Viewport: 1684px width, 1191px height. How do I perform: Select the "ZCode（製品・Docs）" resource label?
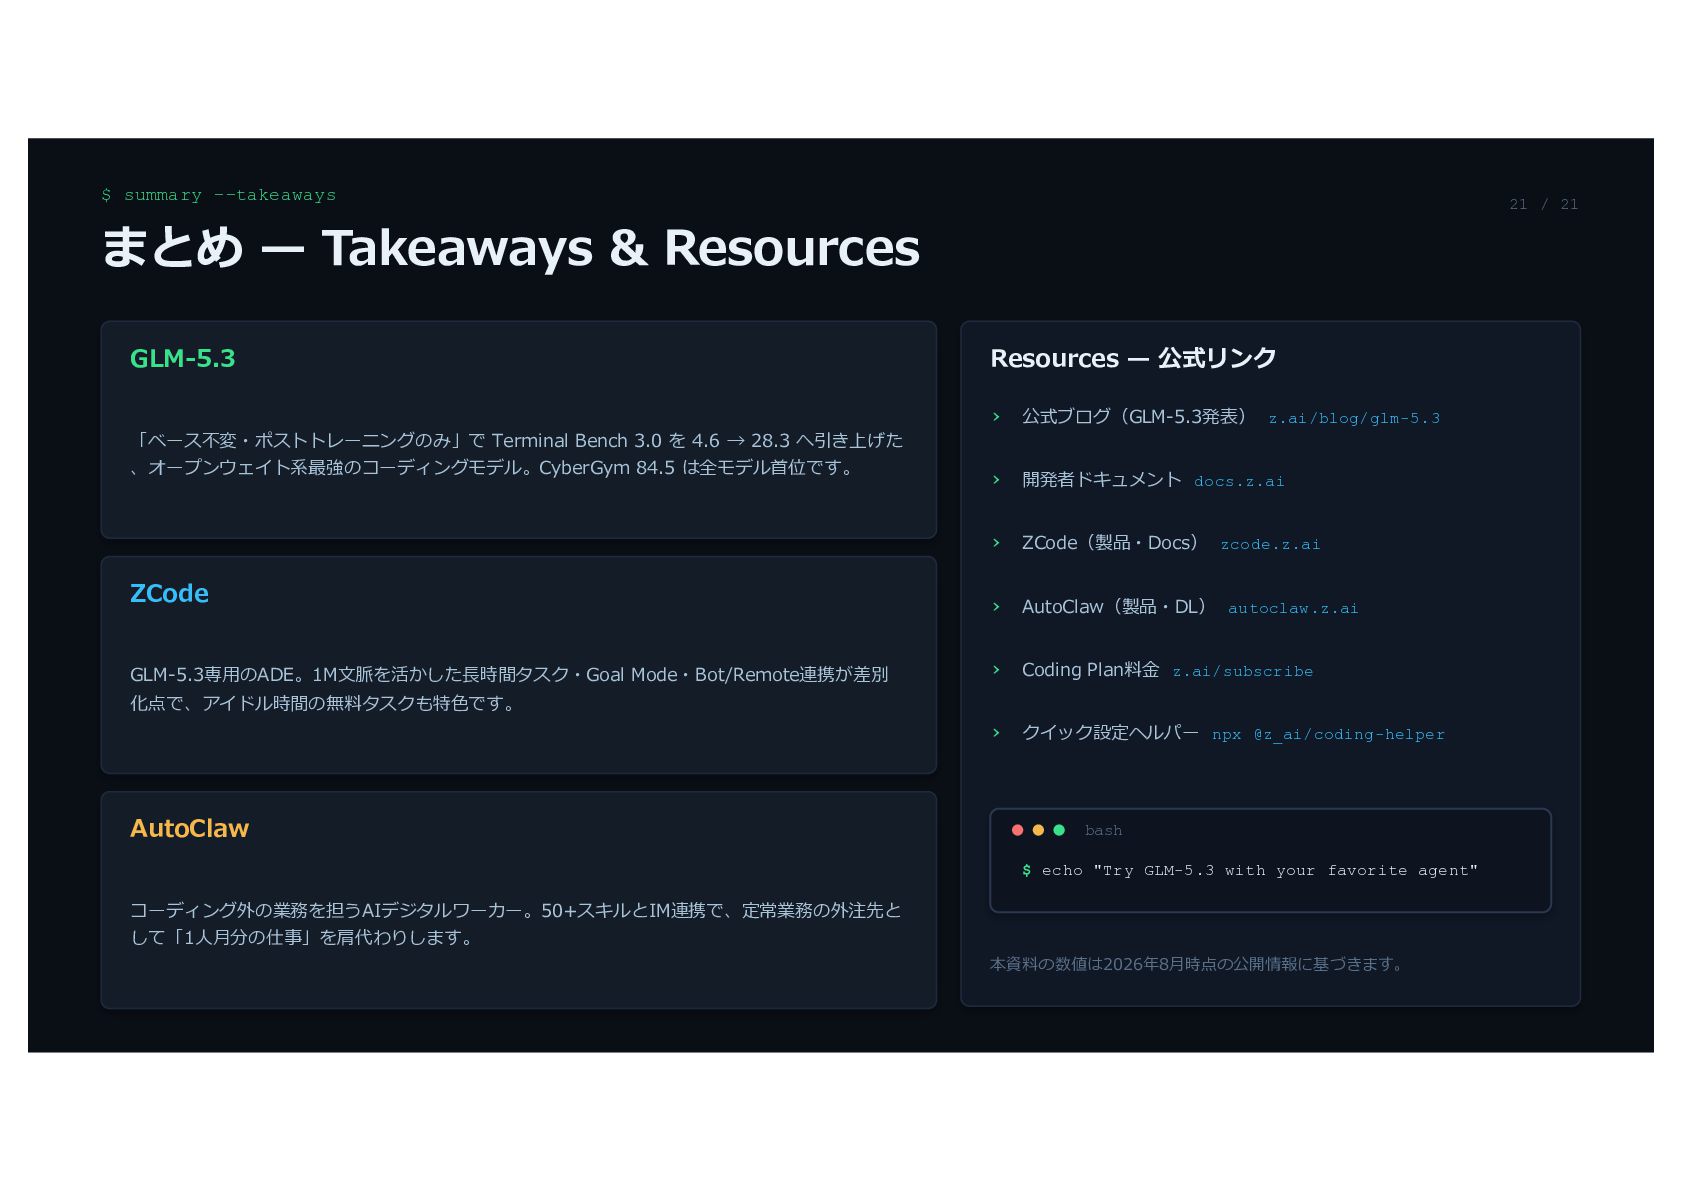tap(1111, 542)
